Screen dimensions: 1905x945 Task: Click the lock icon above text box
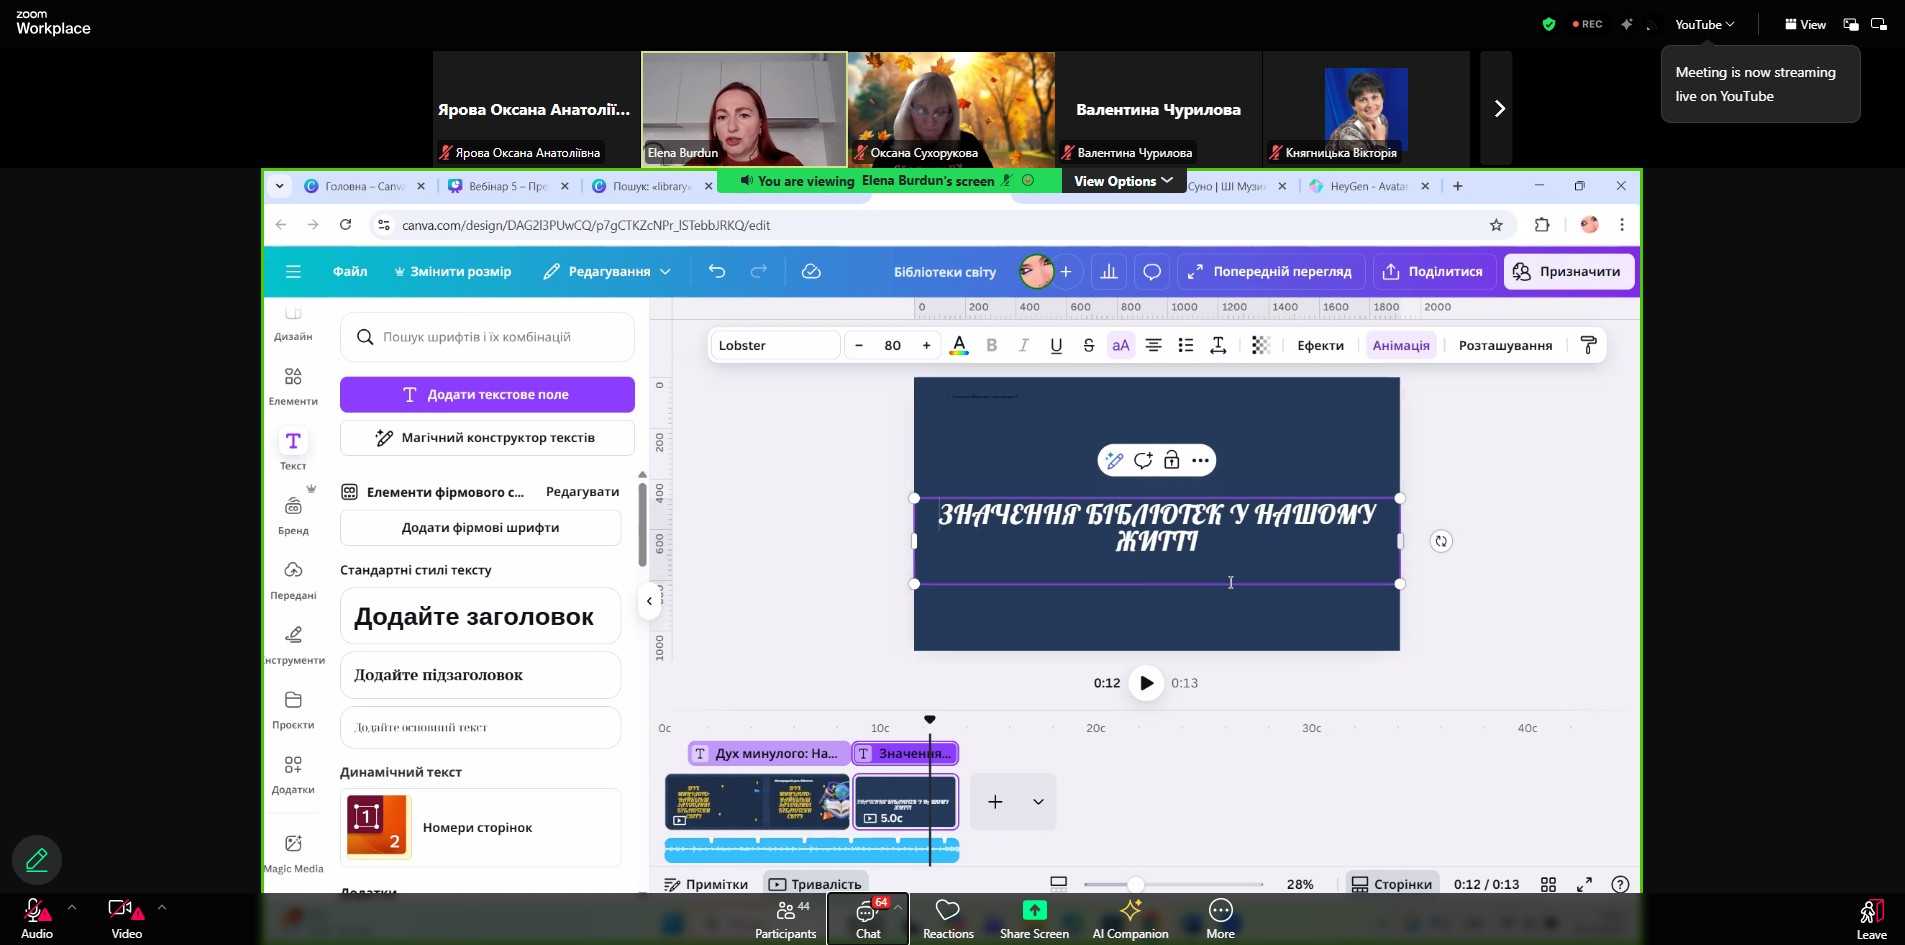[x=1171, y=461]
